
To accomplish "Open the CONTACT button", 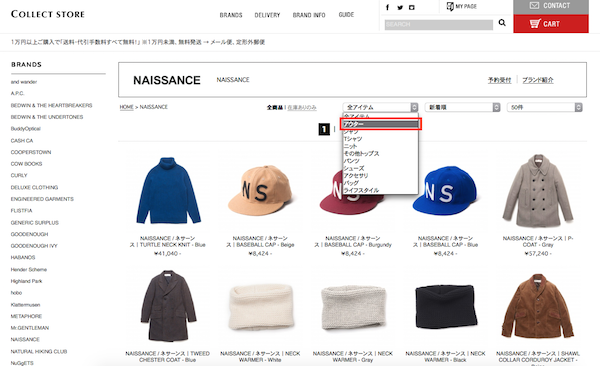I will click(551, 6).
